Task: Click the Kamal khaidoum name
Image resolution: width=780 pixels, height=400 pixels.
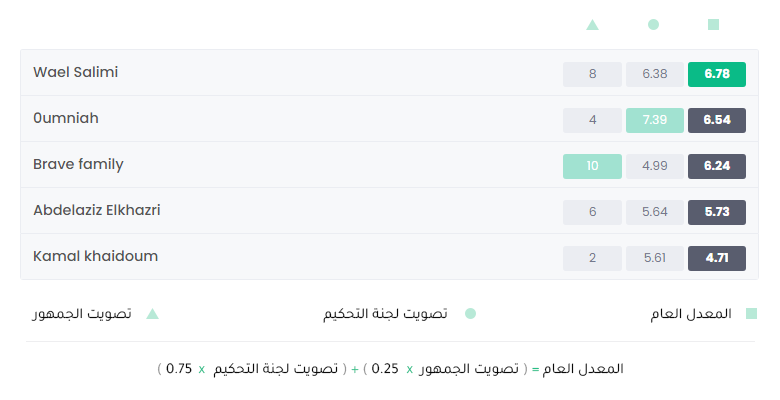Action: click(x=96, y=256)
